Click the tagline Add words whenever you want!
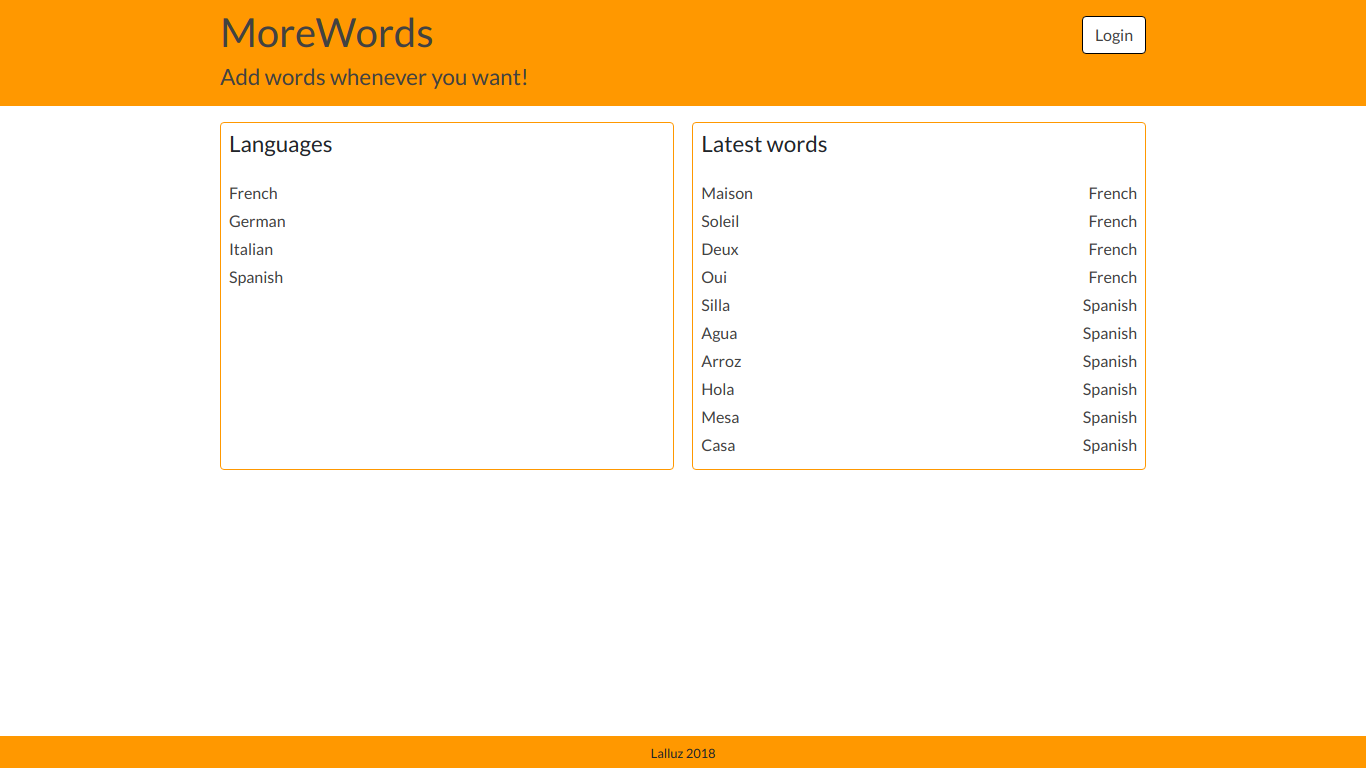 tap(374, 77)
